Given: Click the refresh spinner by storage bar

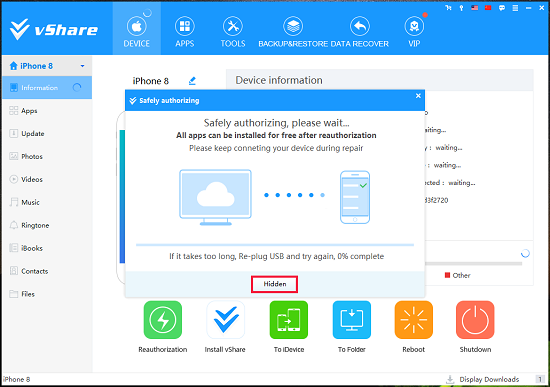Looking at the screenshot, I should click(525, 253).
